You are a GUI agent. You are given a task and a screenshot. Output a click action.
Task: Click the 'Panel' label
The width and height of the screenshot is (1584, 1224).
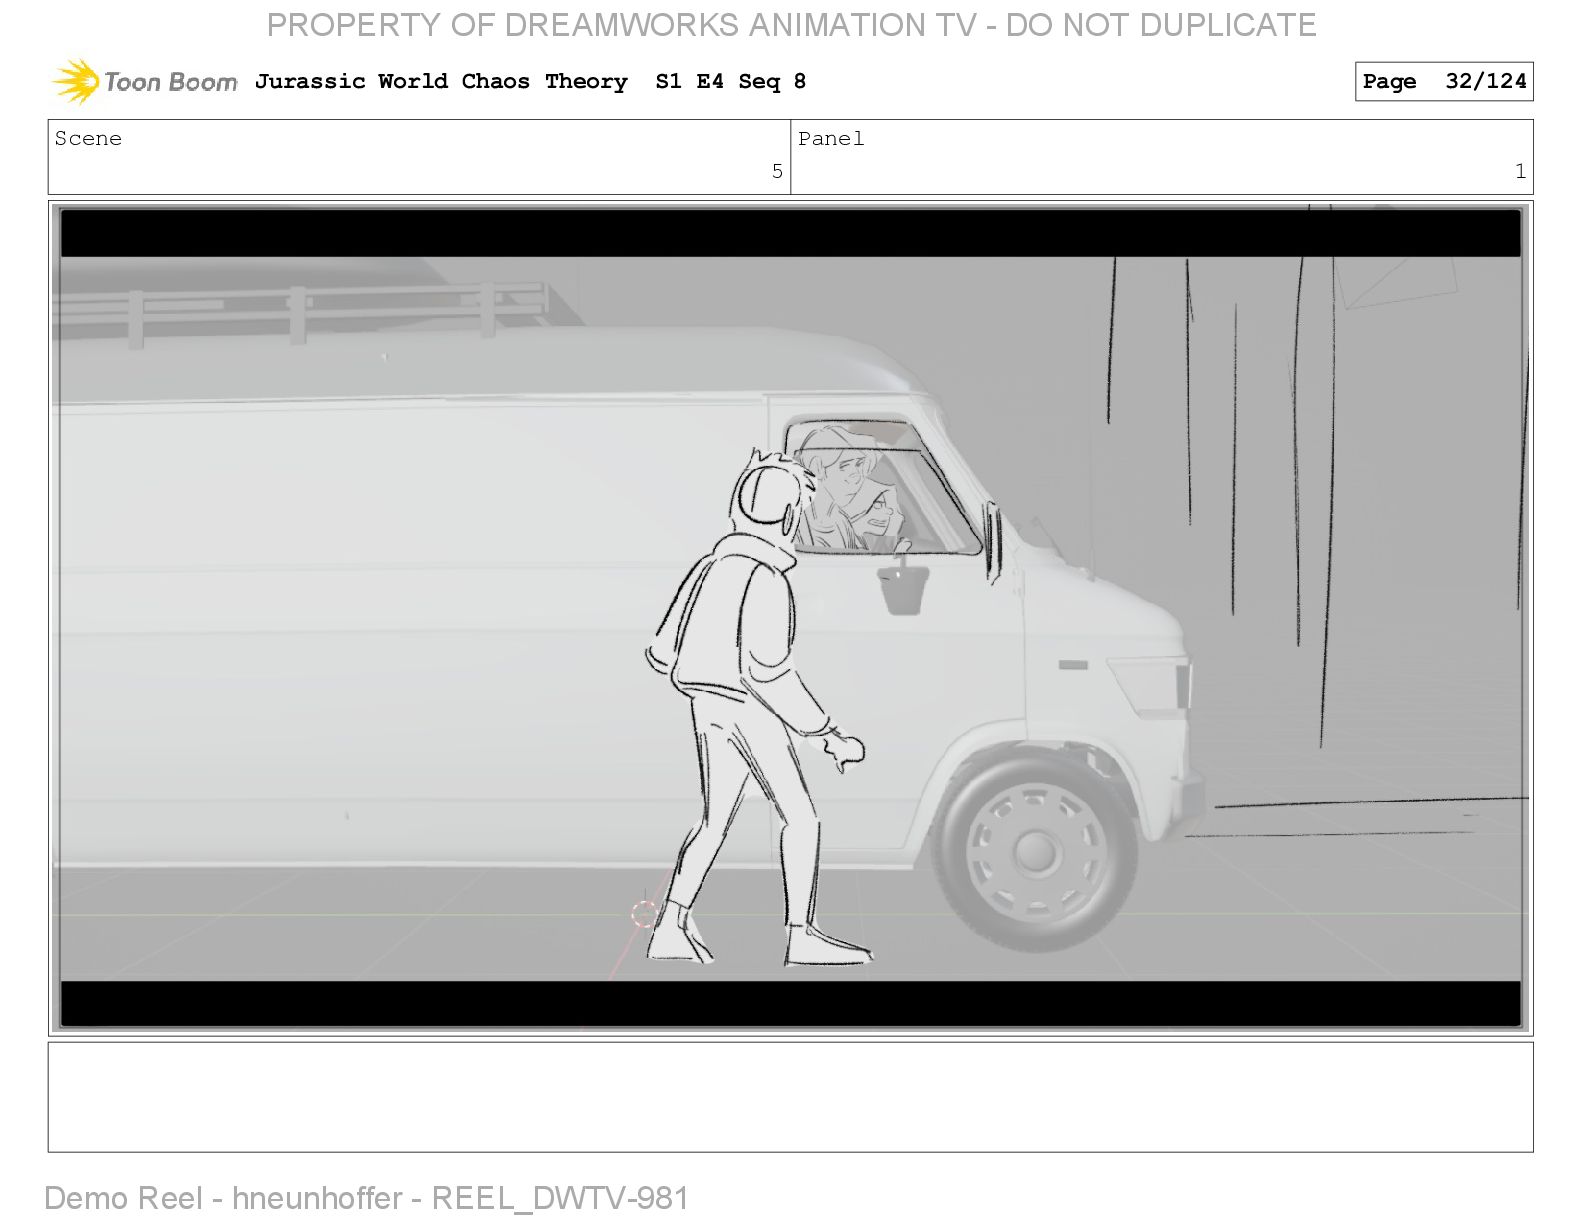(x=831, y=138)
